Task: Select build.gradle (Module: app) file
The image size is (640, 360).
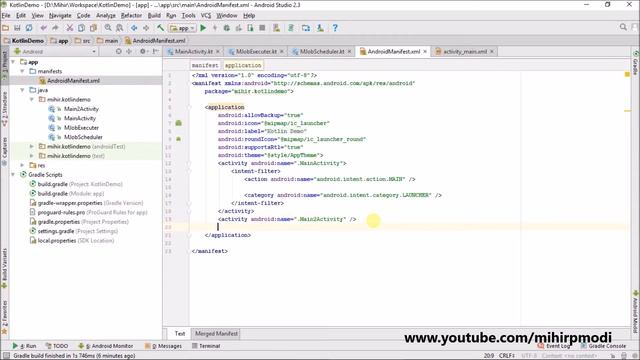Action: coord(71,193)
